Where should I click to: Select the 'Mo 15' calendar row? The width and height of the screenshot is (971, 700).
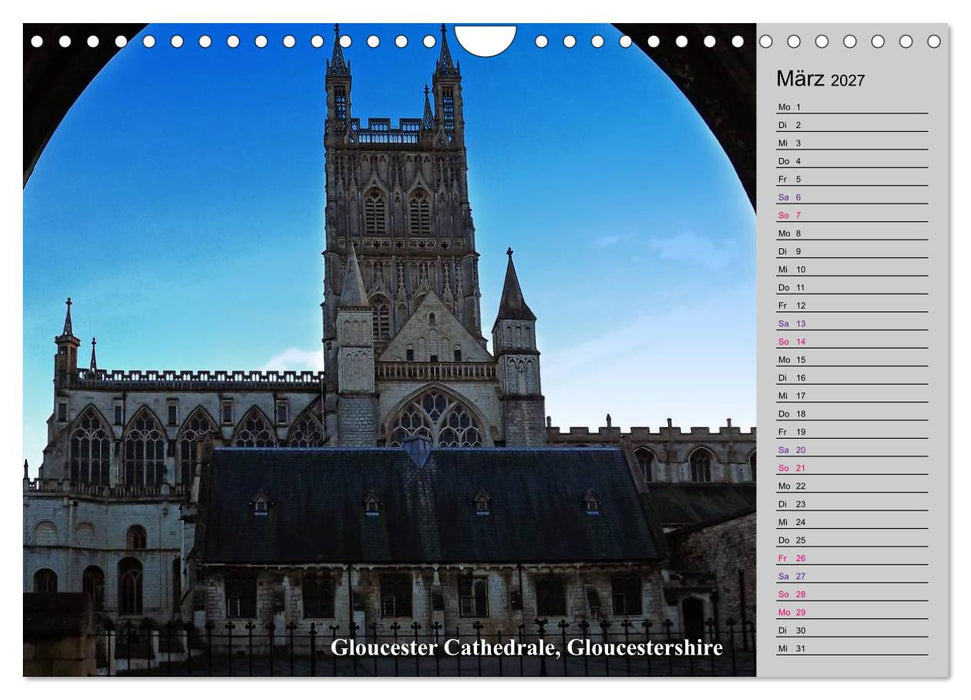tap(852, 359)
